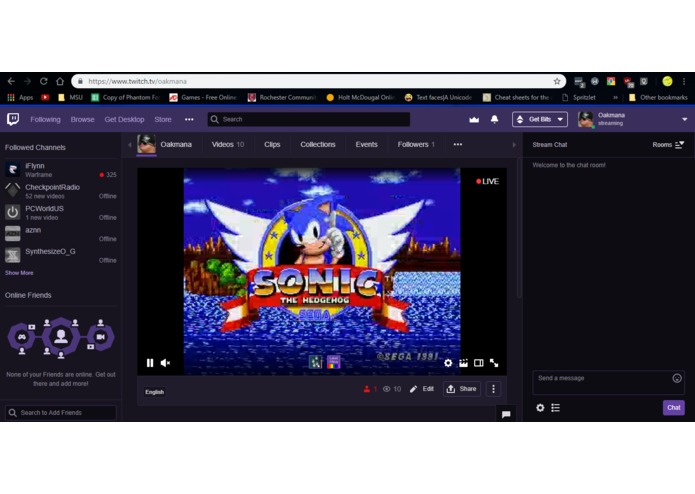Open CheckpointRadio followed channel
695x494 pixels.
pos(61,191)
